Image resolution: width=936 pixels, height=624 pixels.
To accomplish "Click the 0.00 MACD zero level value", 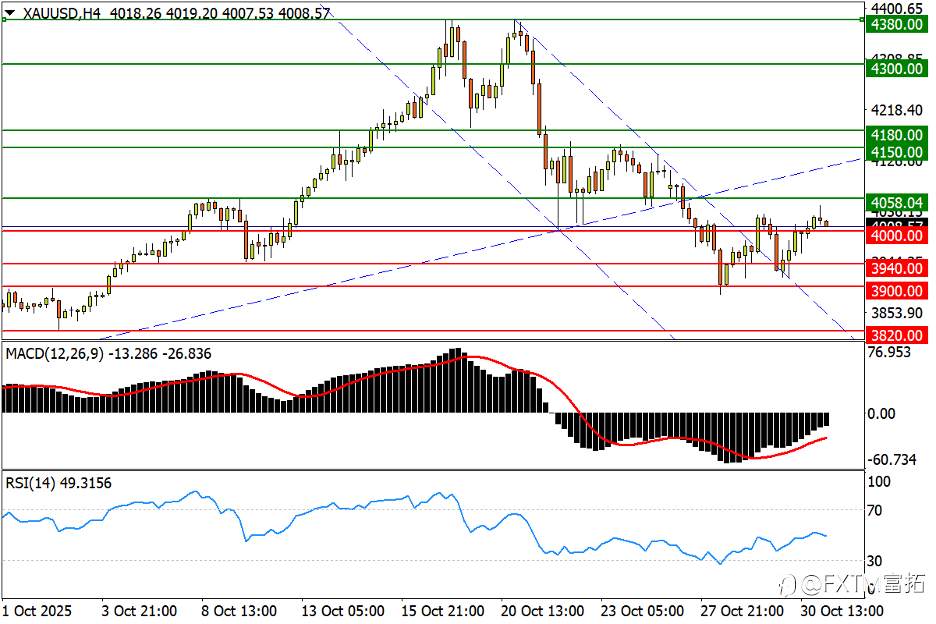I will [881, 413].
